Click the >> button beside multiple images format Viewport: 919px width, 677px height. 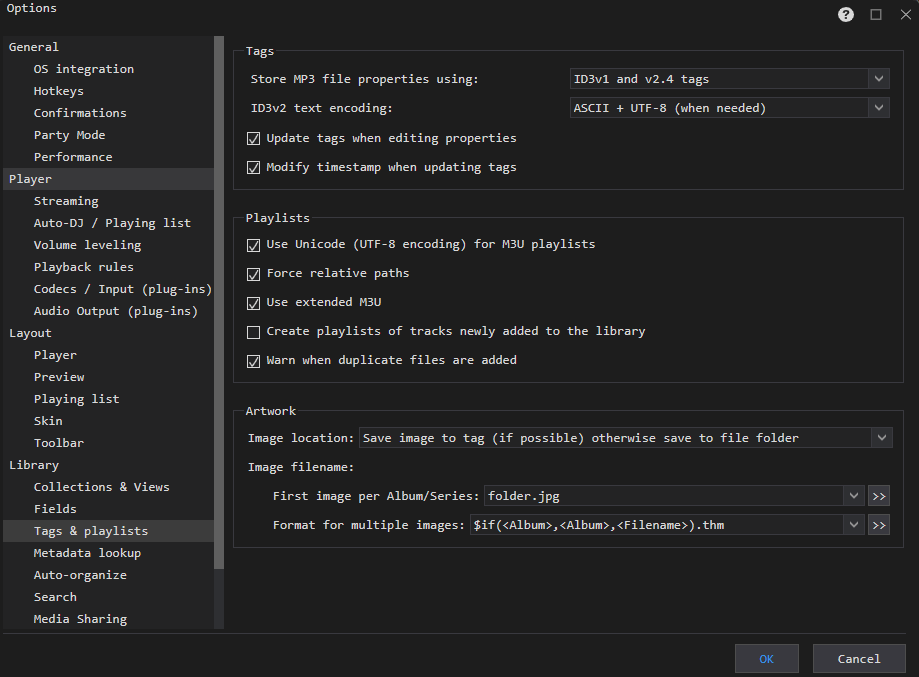pyautogui.click(x=879, y=525)
